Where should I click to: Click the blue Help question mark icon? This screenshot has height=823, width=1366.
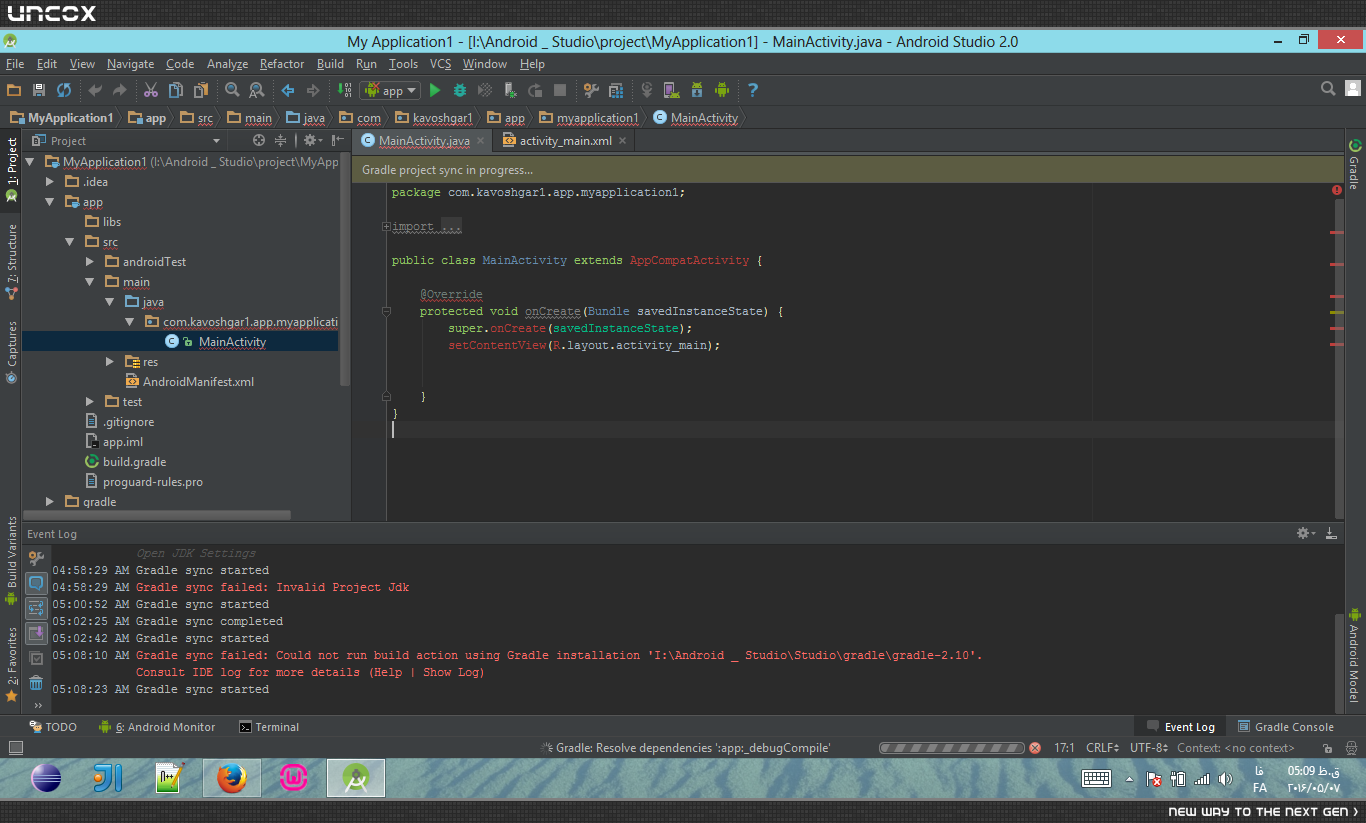pyautogui.click(x=753, y=90)
